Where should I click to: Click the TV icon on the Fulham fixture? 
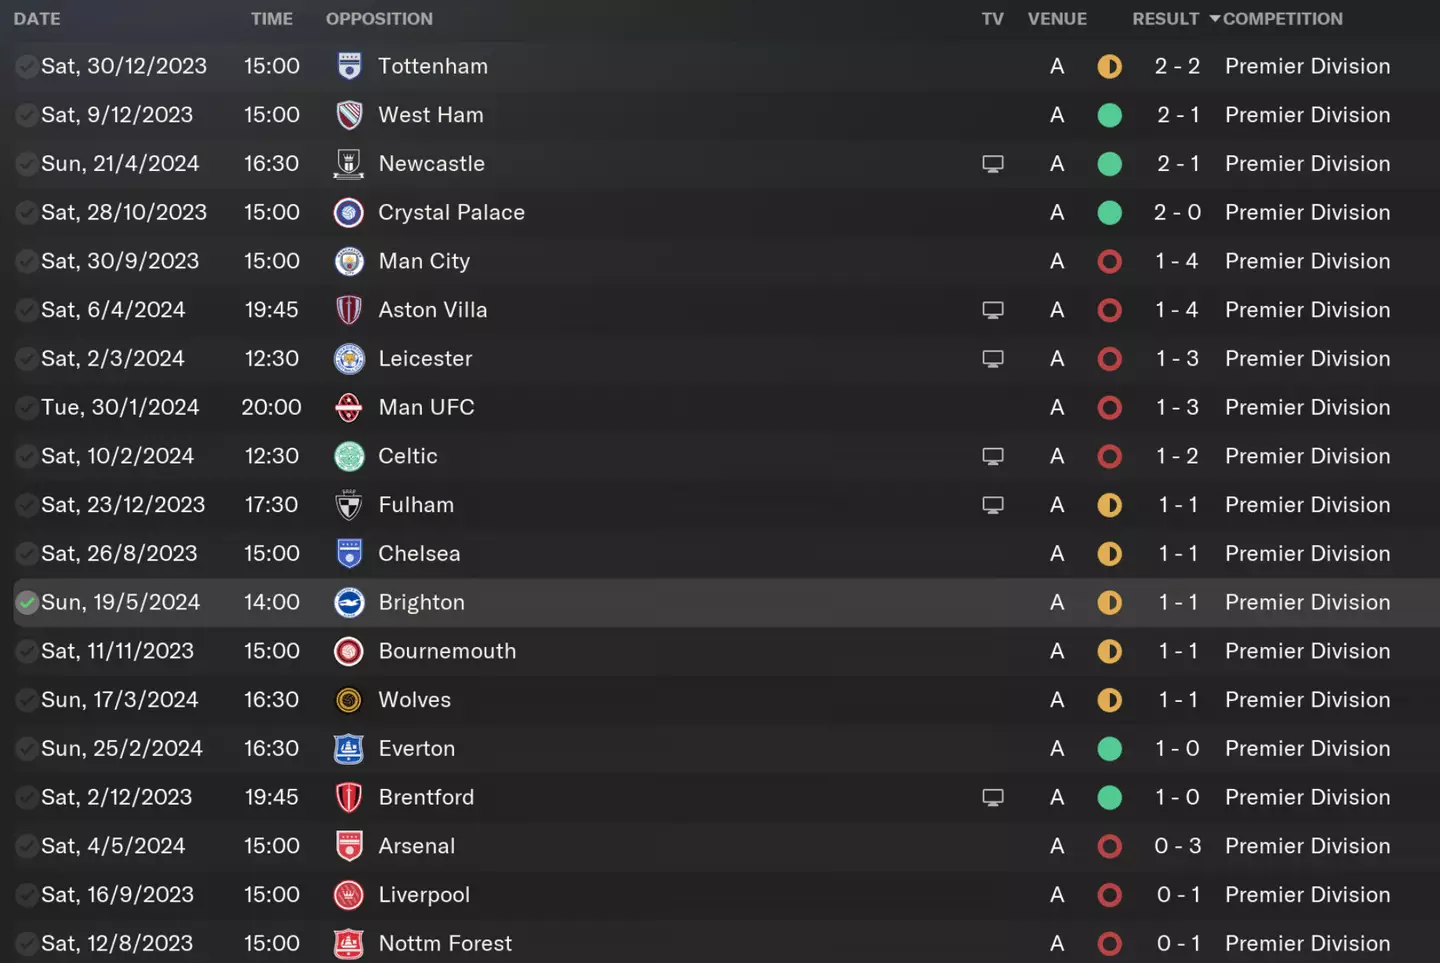click(992, 505)
